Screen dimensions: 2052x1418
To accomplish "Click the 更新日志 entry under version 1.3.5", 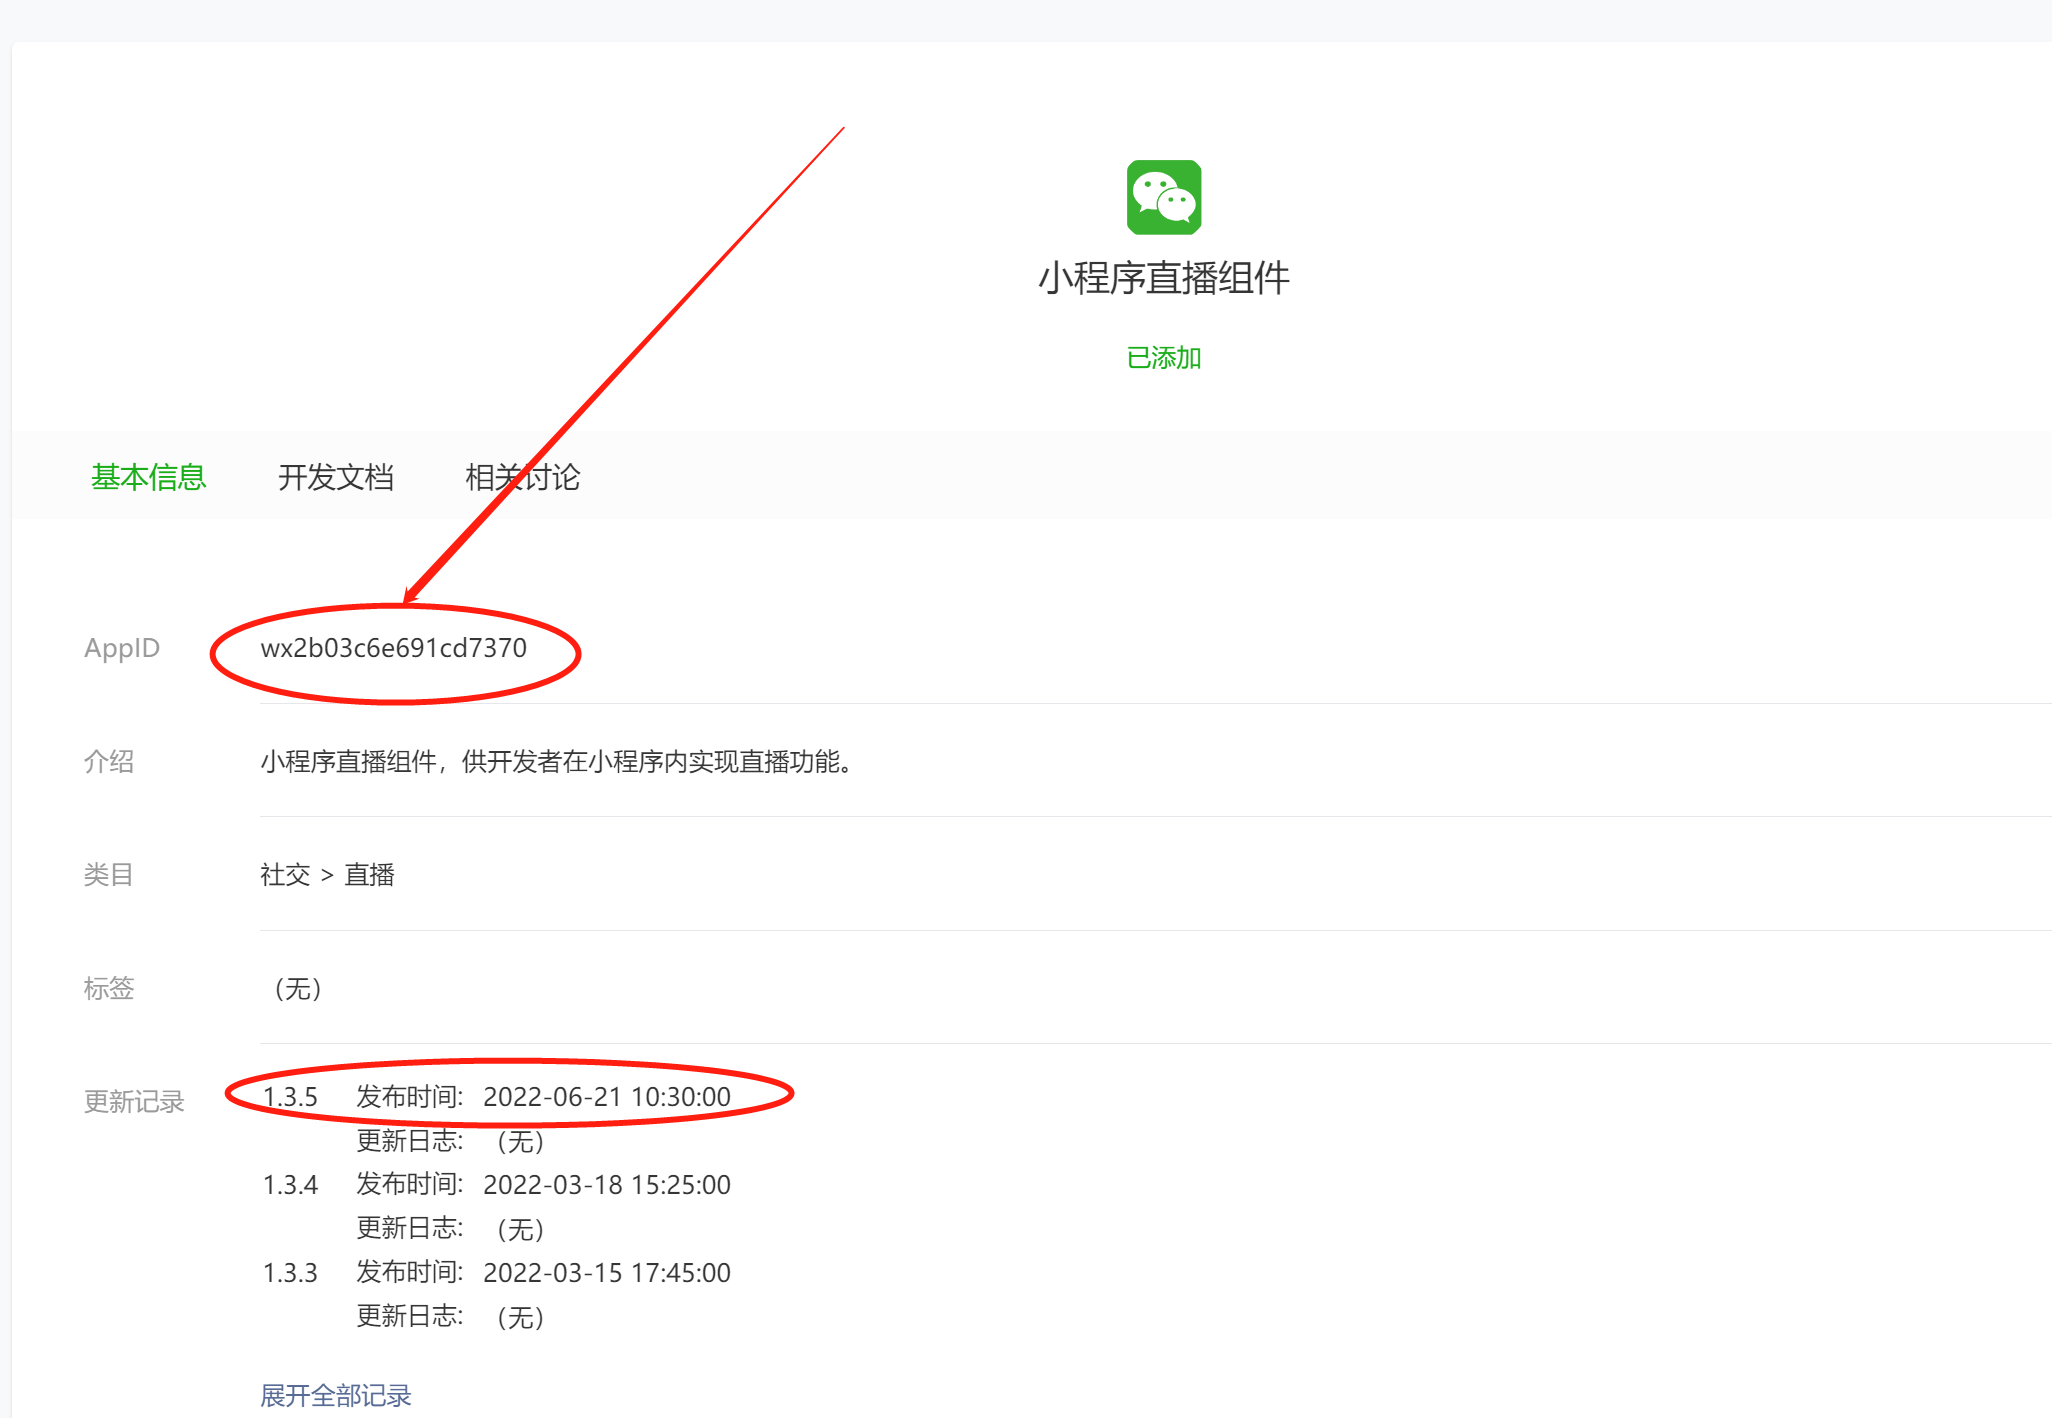I will [x=451, y=1141].
